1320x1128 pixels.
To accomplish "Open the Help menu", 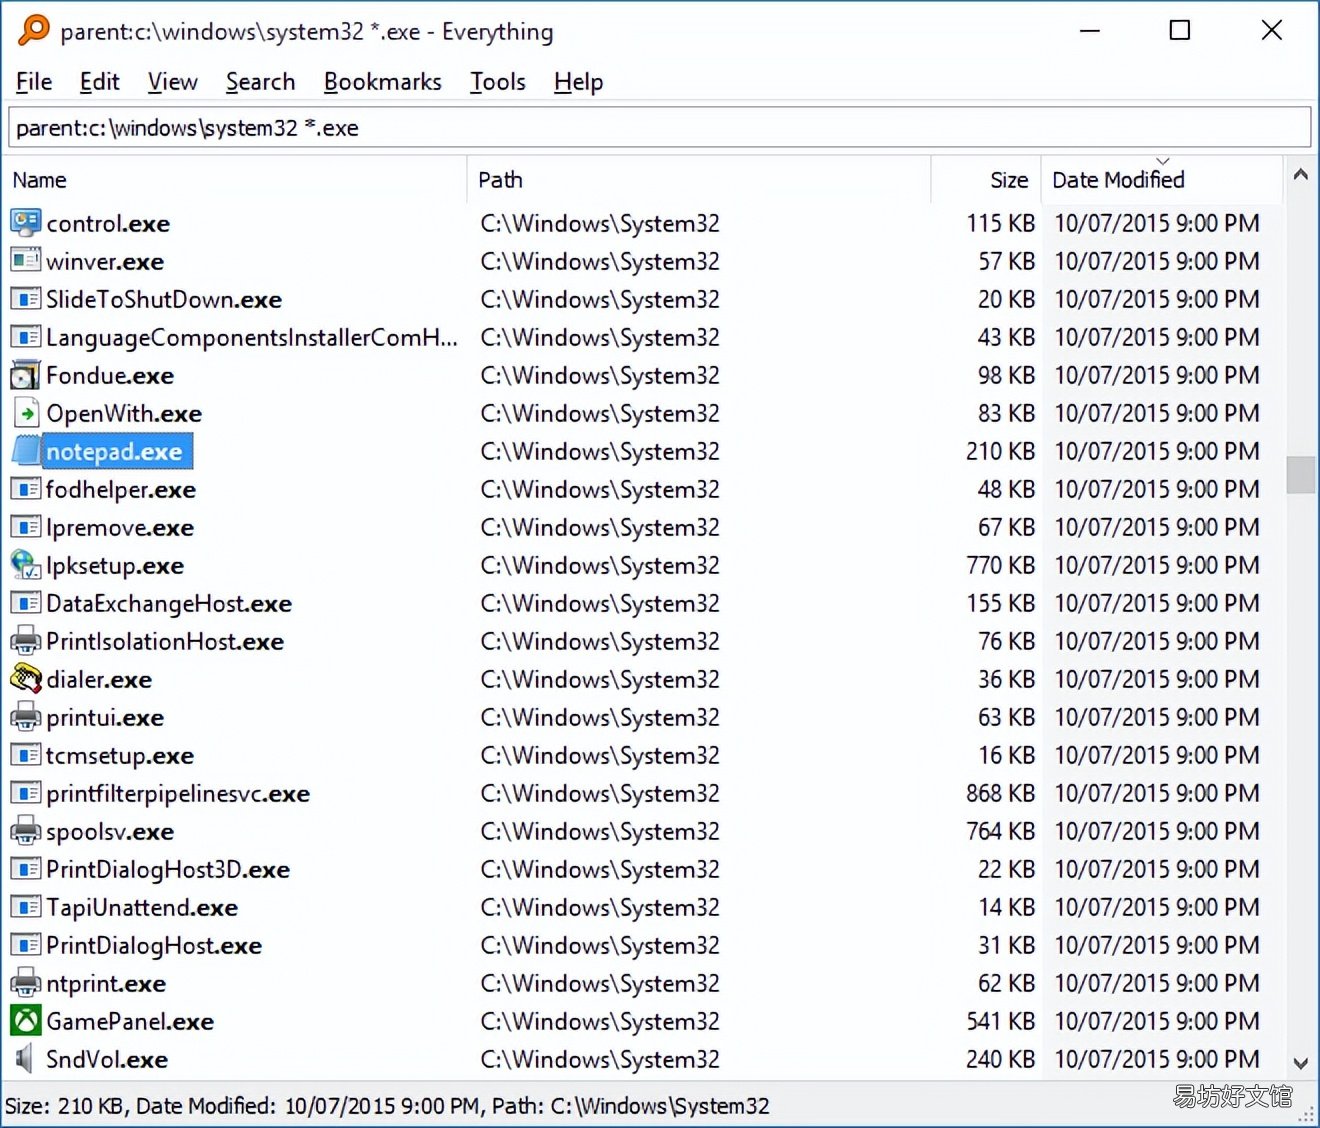I will coord(578,82).
